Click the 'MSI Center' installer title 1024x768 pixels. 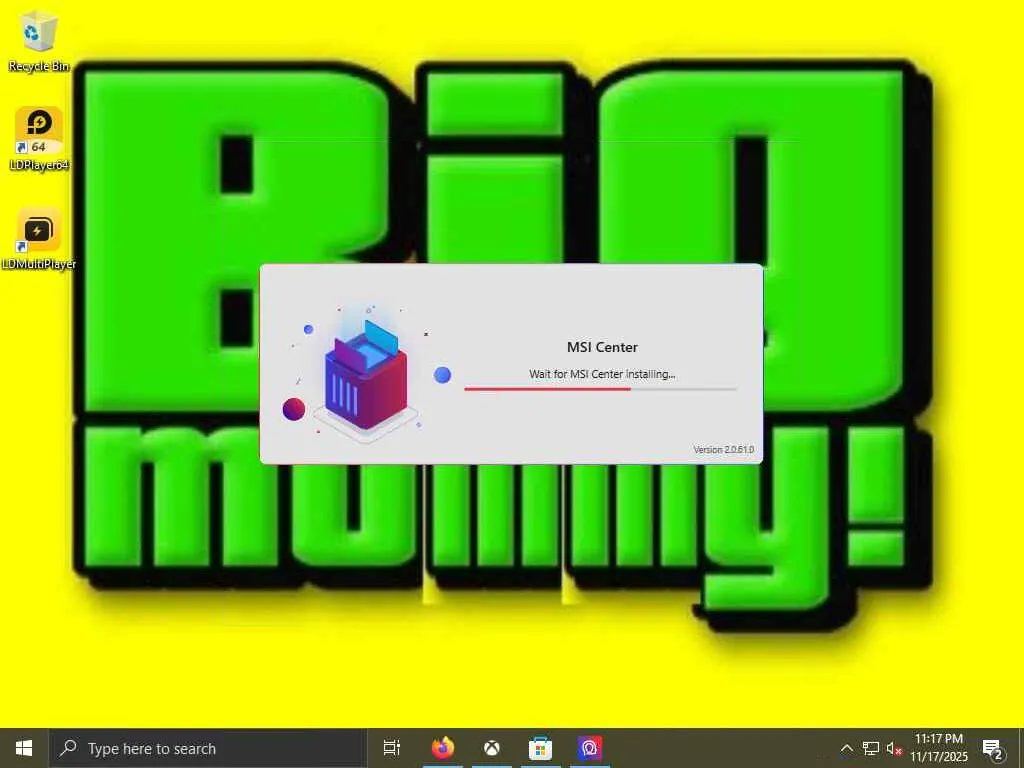click(x=602, y=347)
